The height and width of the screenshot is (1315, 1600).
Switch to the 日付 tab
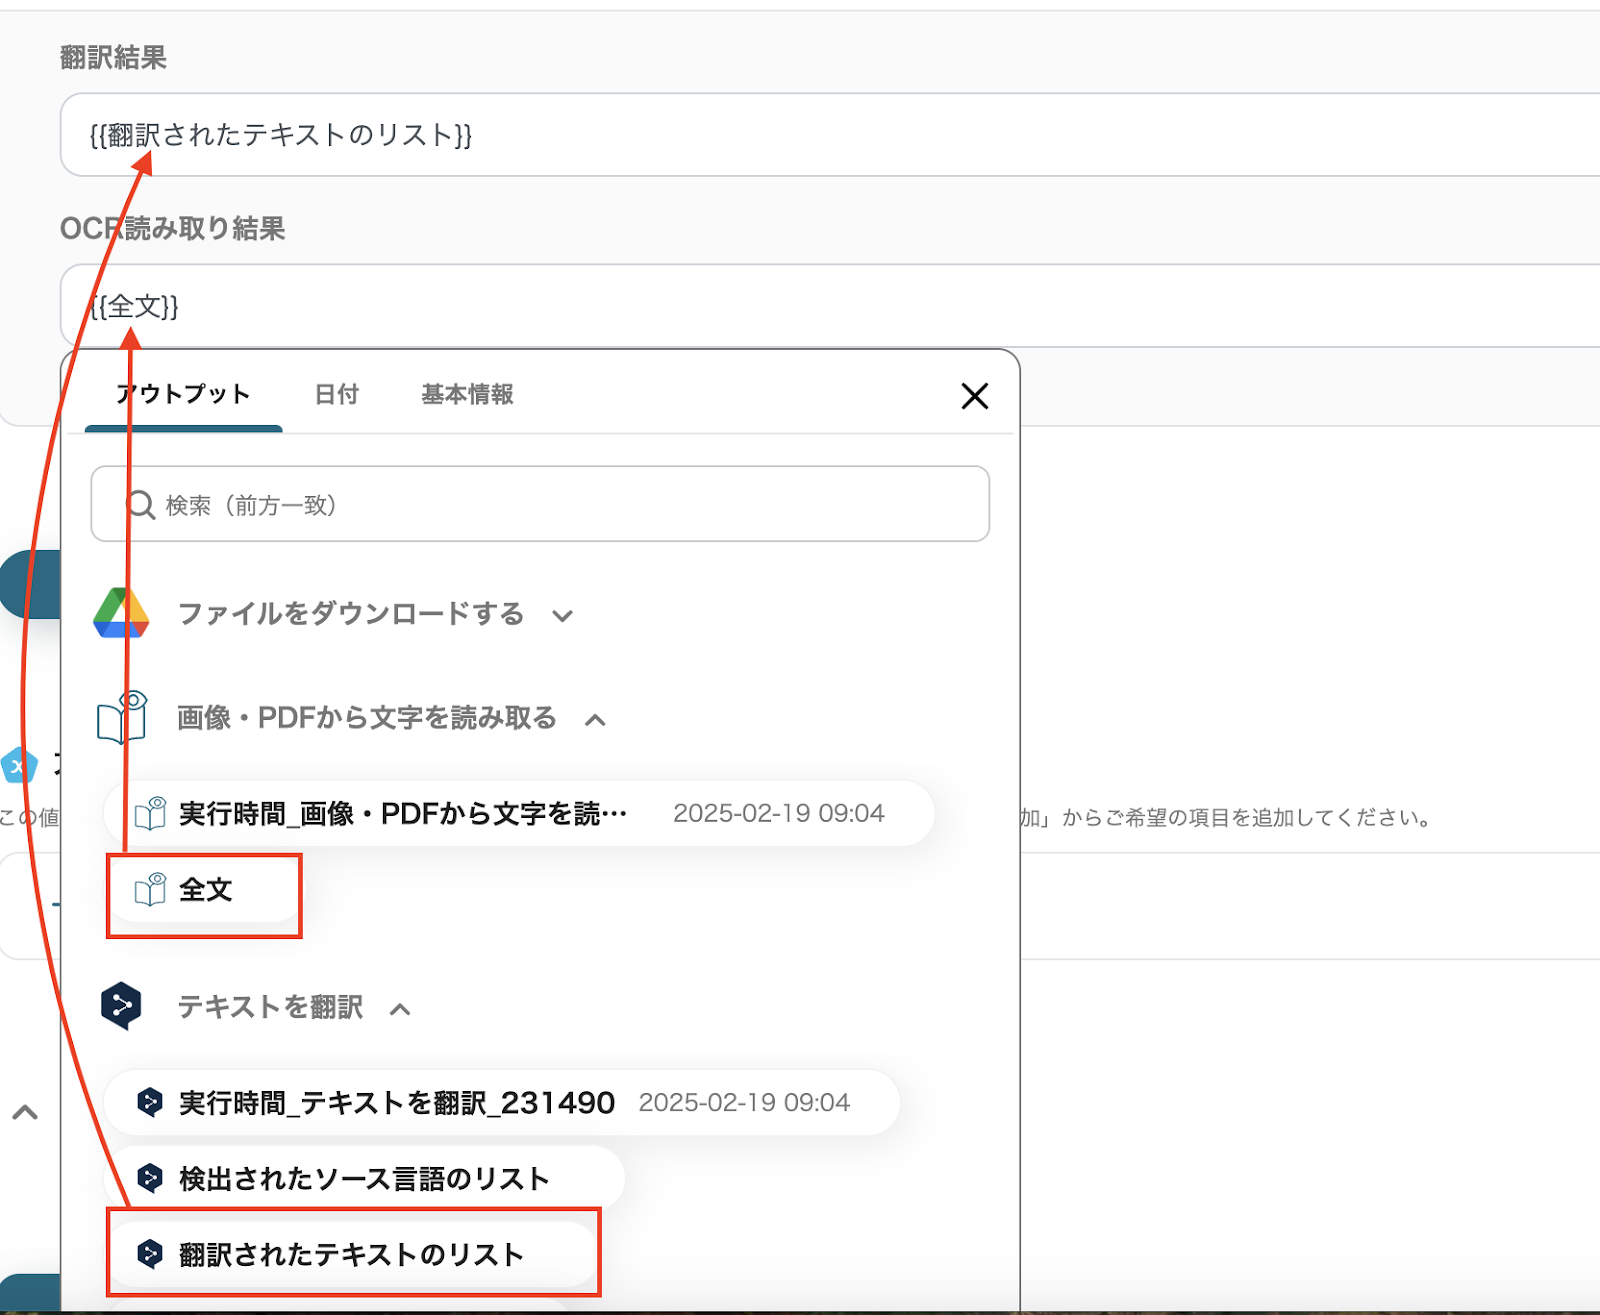[x=336, y=394]
